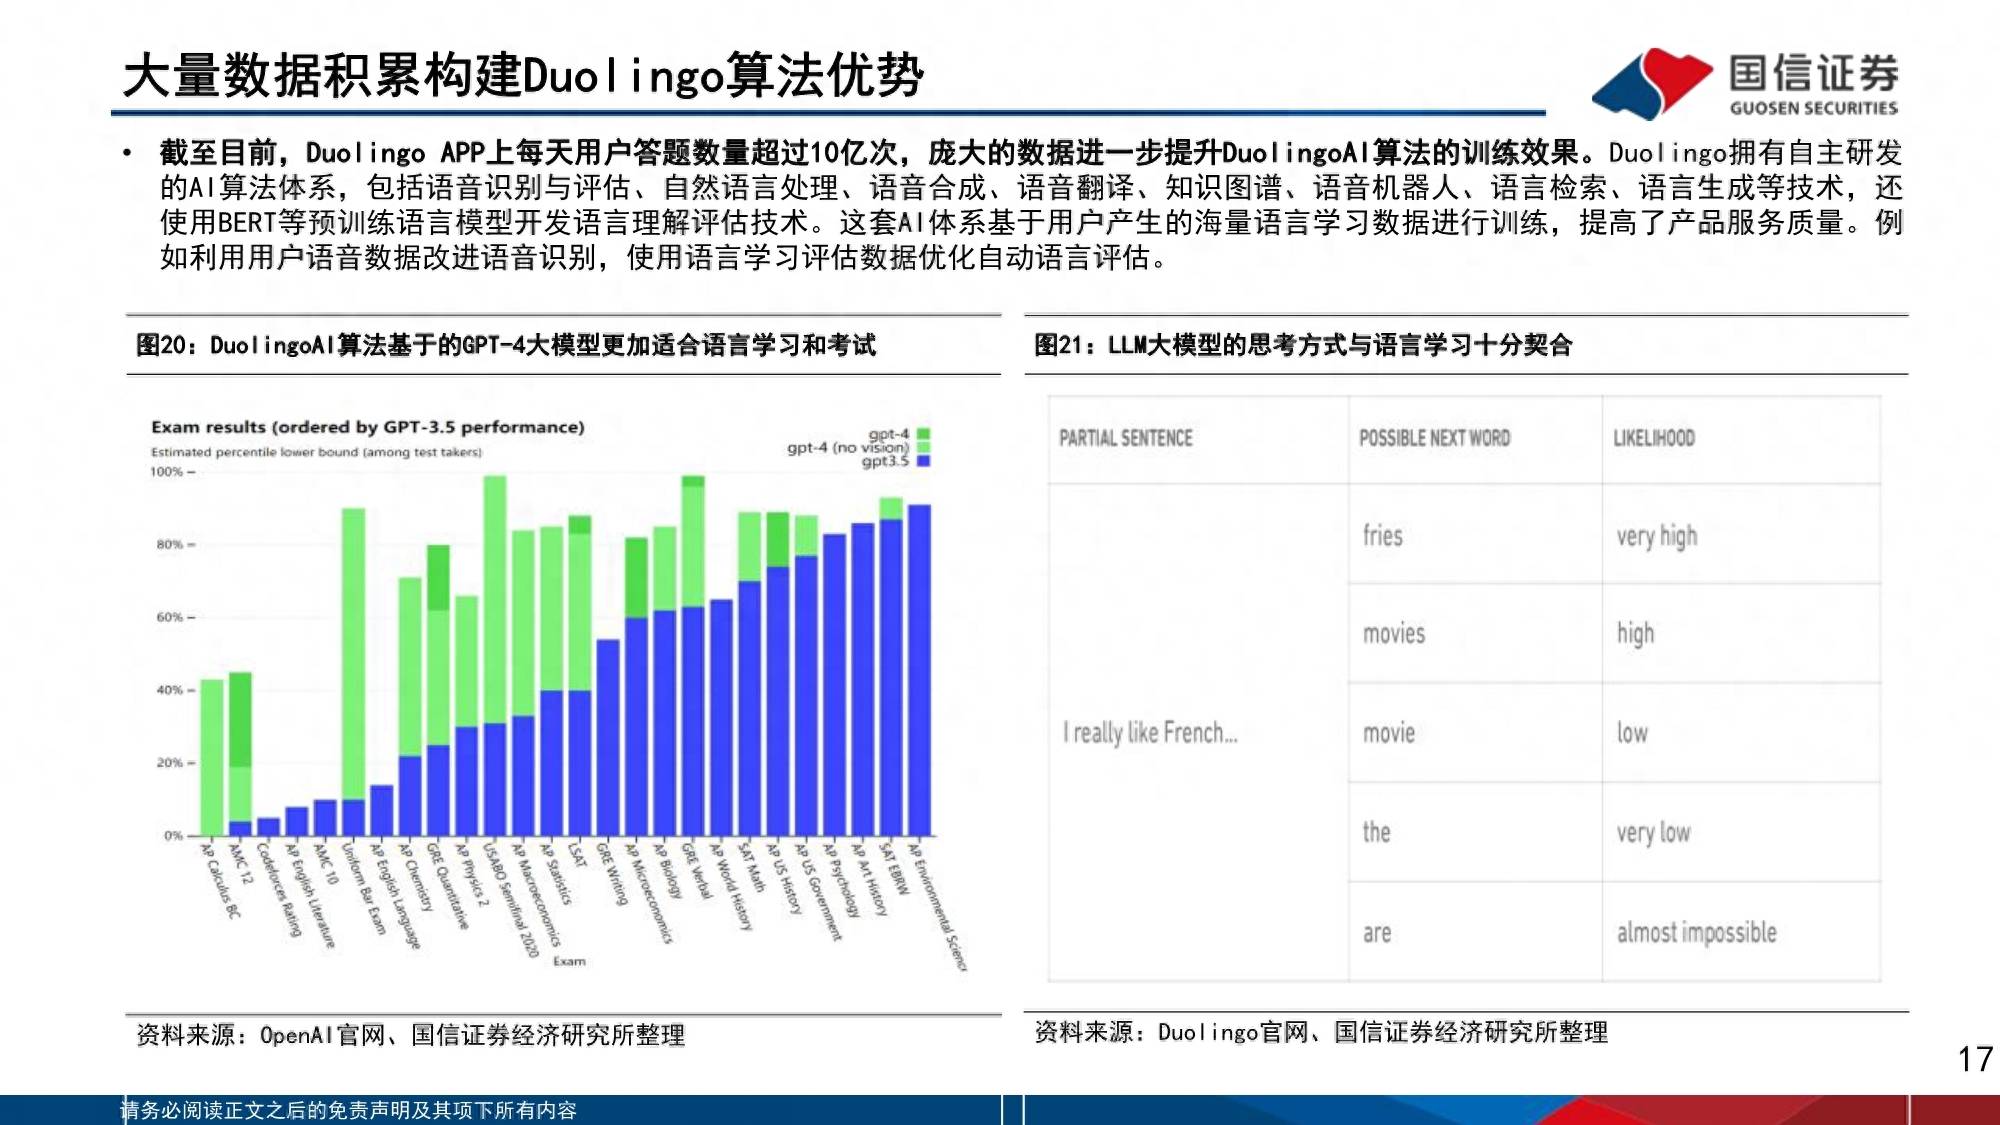
Task: Click the footer disclaimer 请务必阅读正文之后的免责声明
Action: click(349, 1110)
